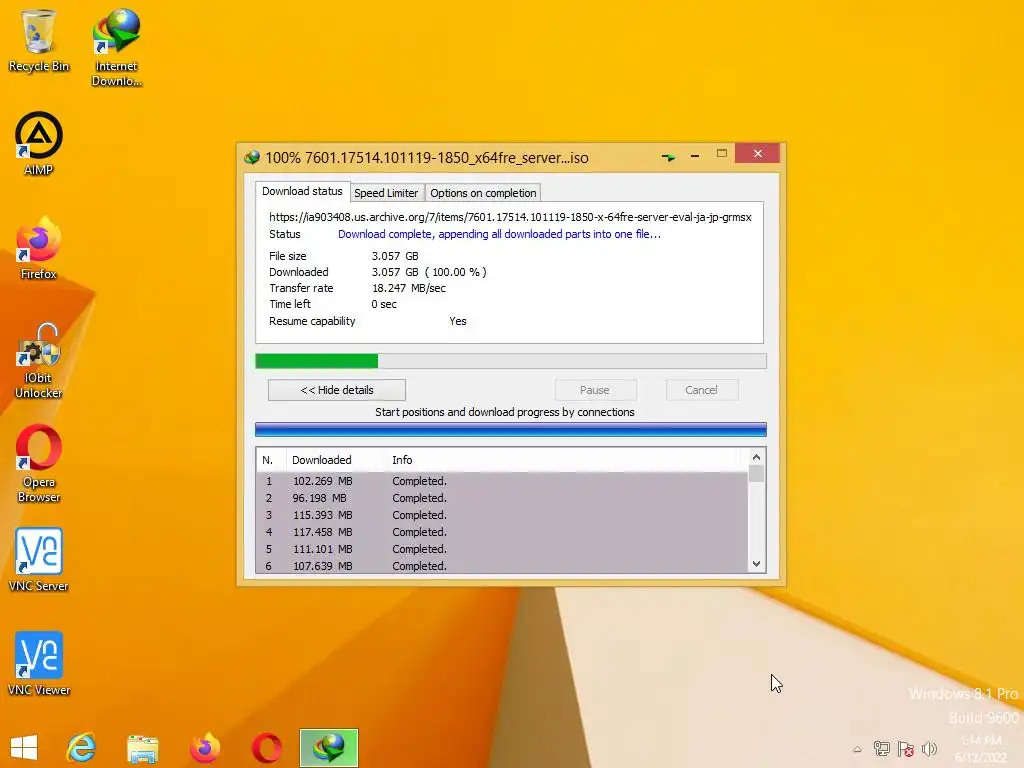
Task: Open VNC Viewer desktop shortcut
Action: 39,664
